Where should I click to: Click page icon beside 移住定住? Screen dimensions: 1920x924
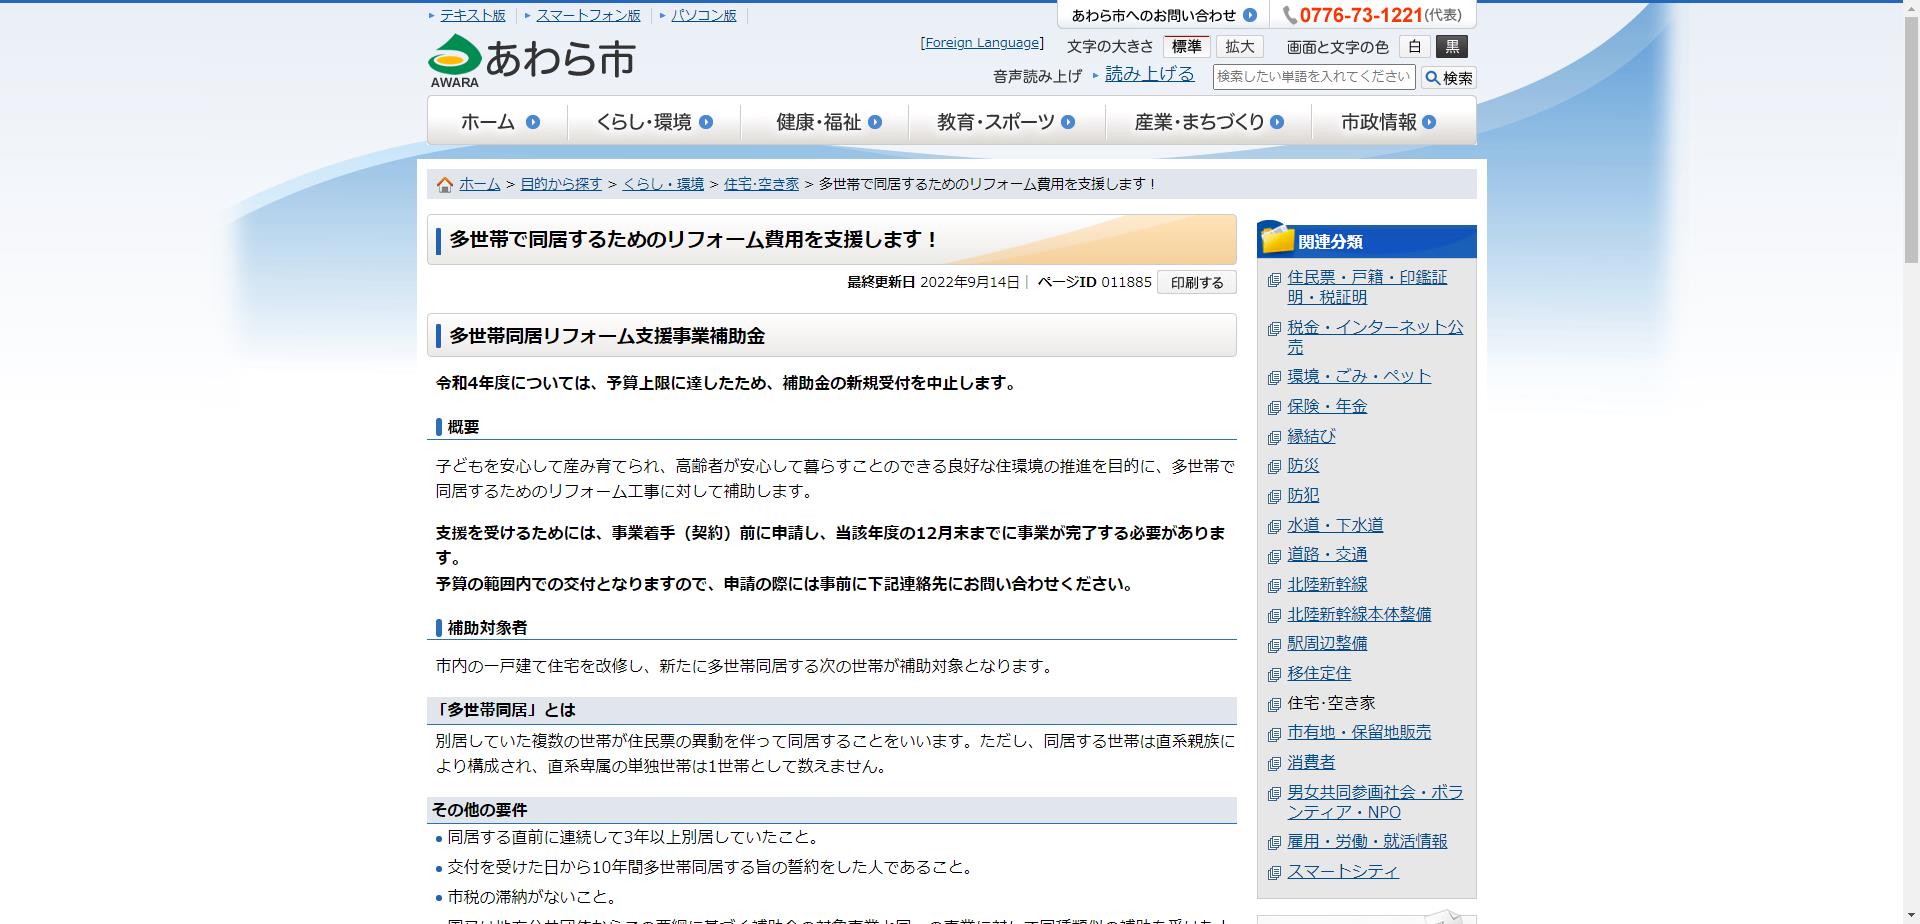point(1274,675)
